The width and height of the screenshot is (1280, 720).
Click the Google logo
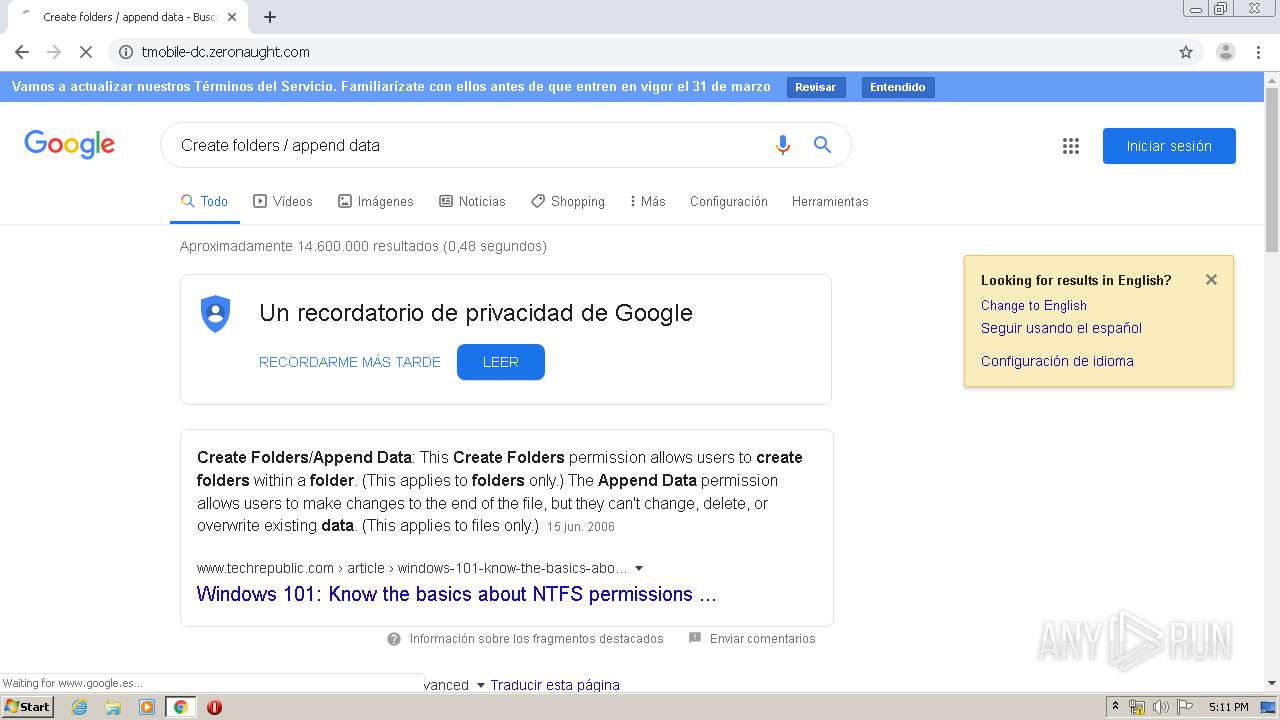click(x=69, y=145)
